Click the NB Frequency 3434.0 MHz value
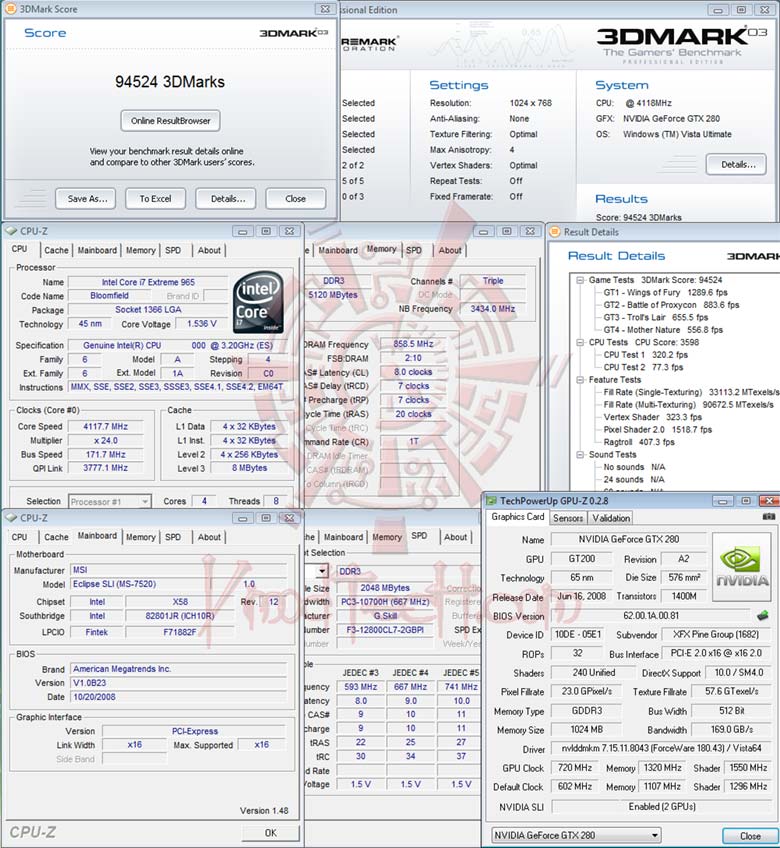This screenshot has height=848, width=780. coord(492,309)
